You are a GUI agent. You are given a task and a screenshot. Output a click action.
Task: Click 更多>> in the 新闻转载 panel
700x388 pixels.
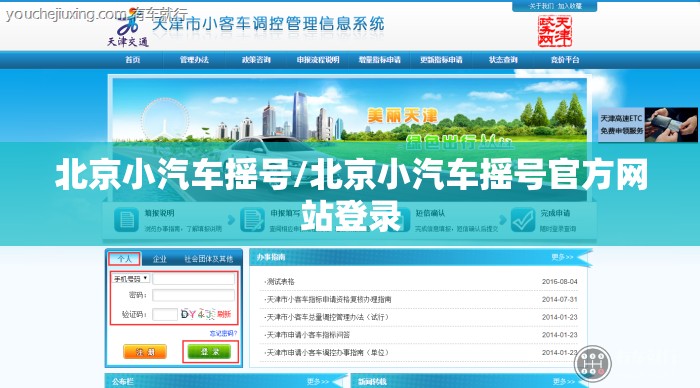pos(563,382)
